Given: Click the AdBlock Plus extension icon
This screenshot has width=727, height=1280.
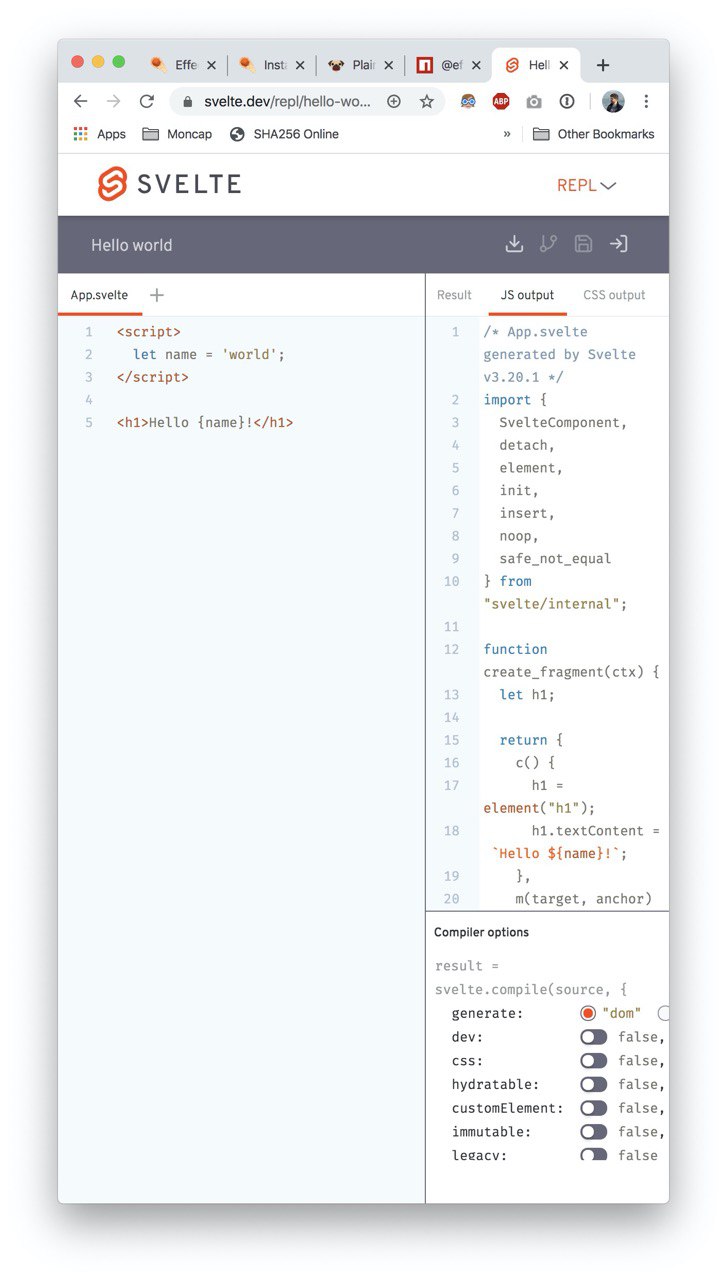Looking at the screenshot, I should [501, 101].
